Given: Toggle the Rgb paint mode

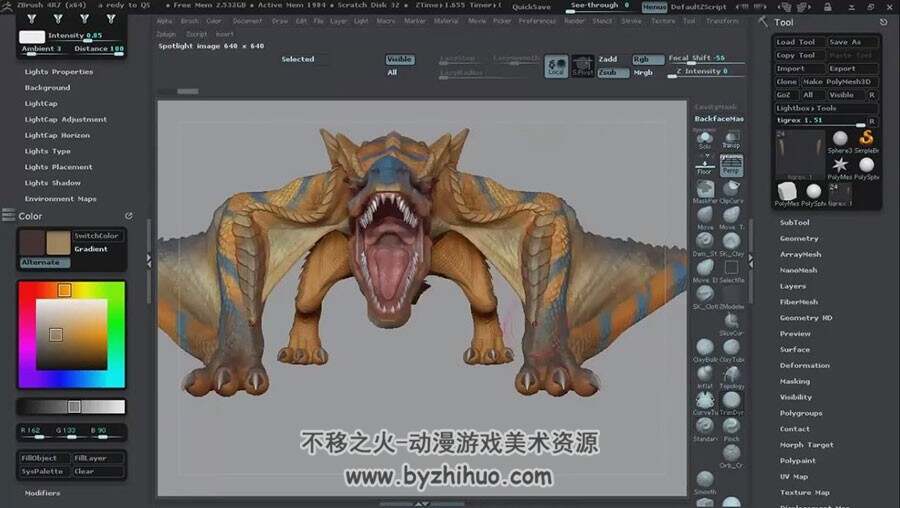Looking at the screenshot, I should [647, 59].
